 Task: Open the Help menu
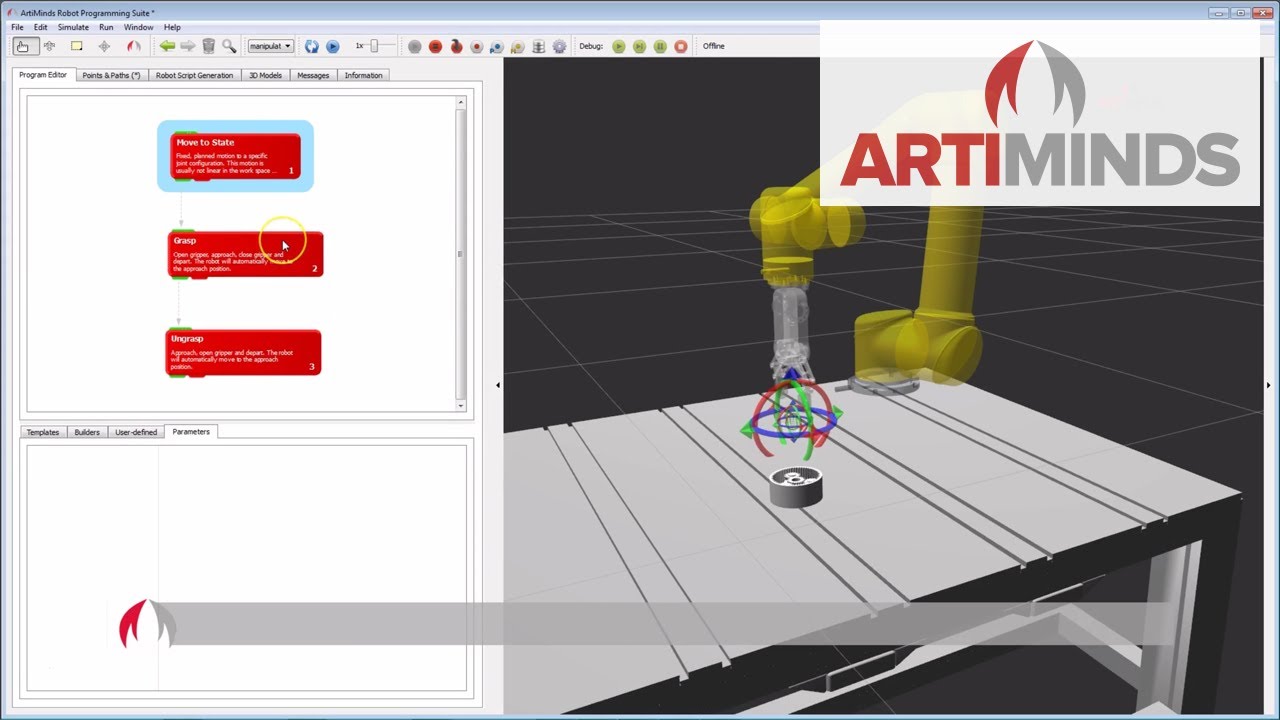(x=172, y=27)
